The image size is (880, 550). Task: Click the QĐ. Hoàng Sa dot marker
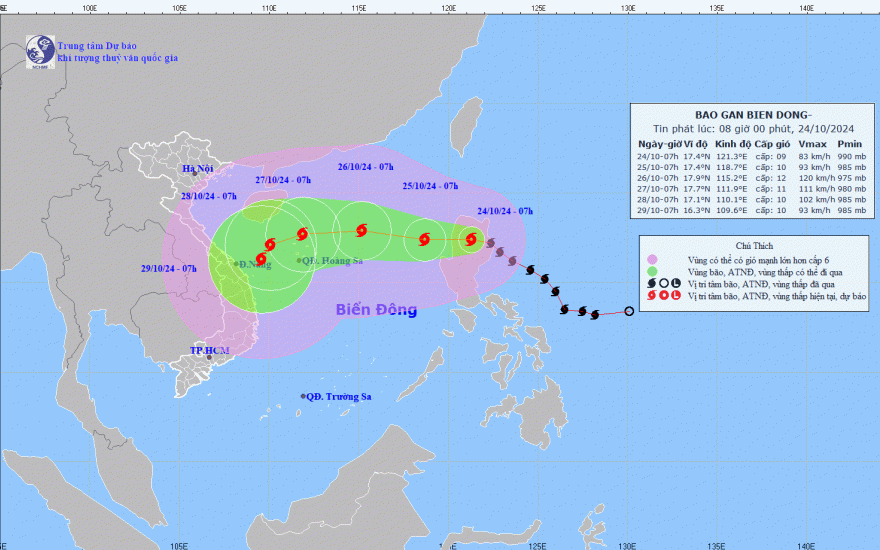pyautogui.click(x=299, y=260)
